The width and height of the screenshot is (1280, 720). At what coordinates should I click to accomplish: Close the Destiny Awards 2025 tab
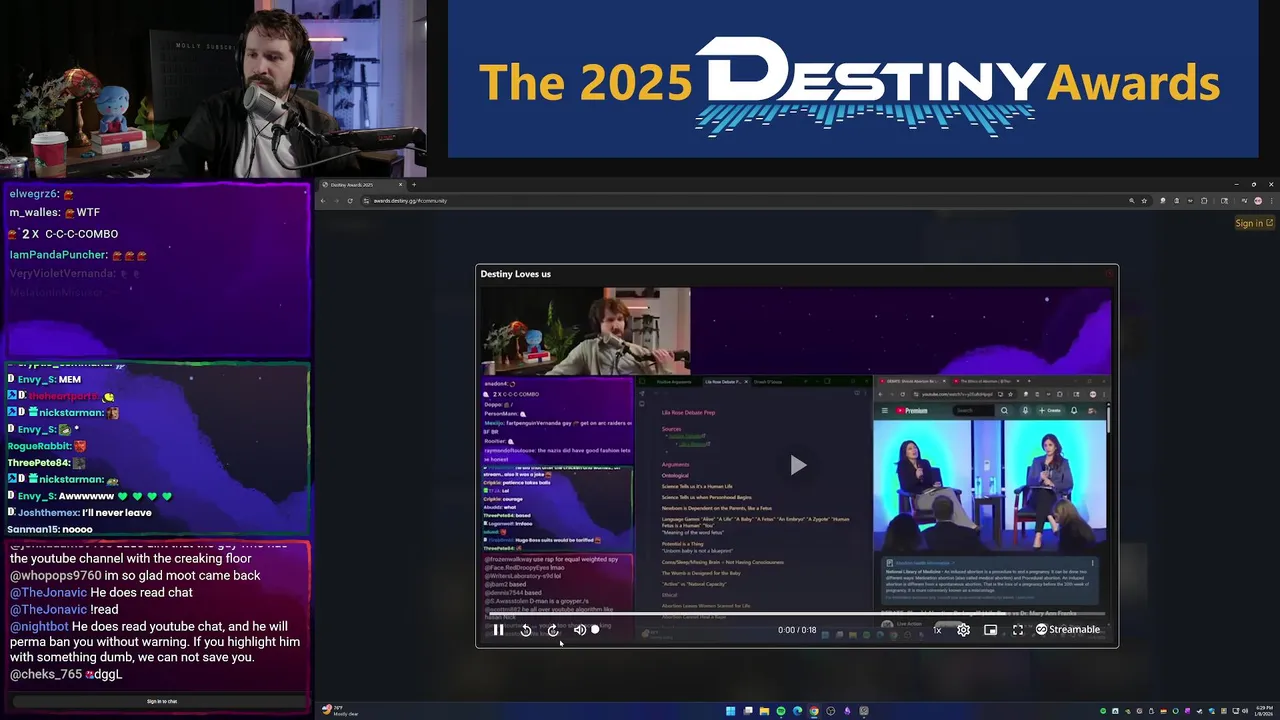[401, 184]
